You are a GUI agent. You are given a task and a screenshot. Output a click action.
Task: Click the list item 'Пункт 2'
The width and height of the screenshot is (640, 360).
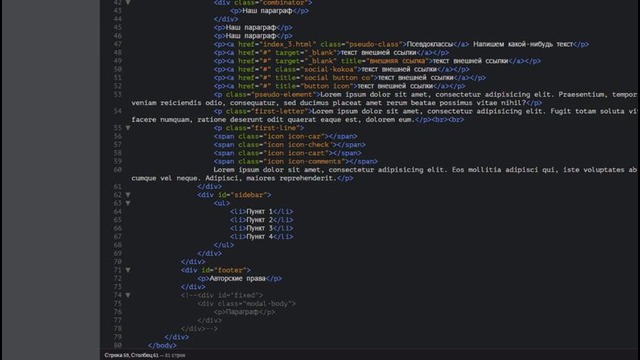259,220
